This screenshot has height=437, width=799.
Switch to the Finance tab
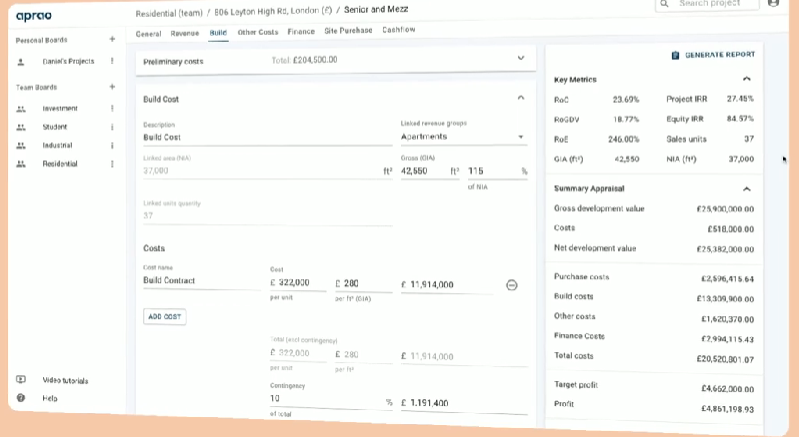(300, 32)
